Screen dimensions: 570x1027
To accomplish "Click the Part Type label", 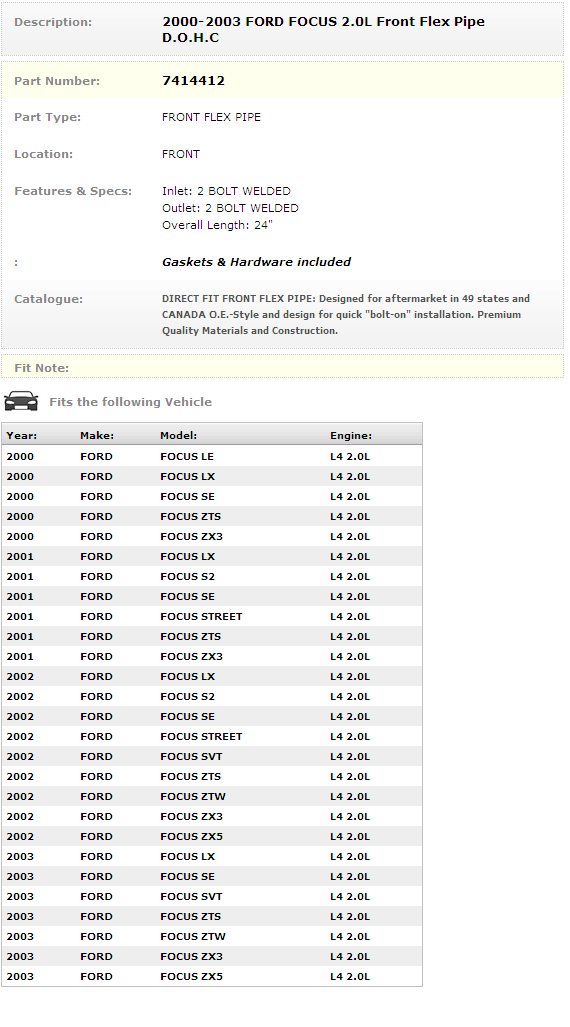I will click(47, 117).
